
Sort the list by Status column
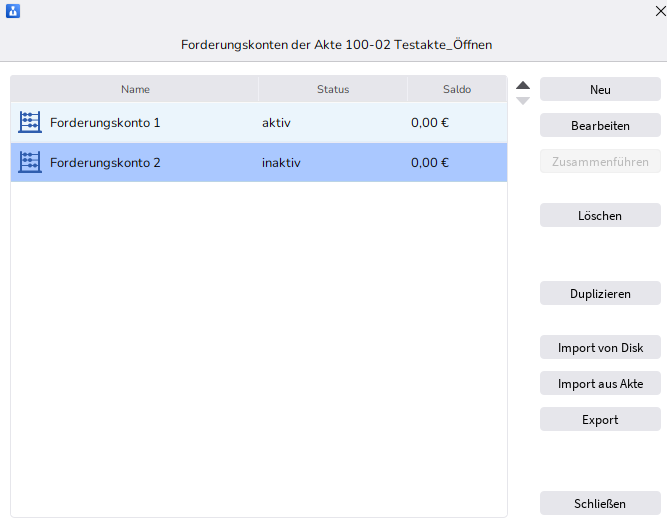click(333, 89)
